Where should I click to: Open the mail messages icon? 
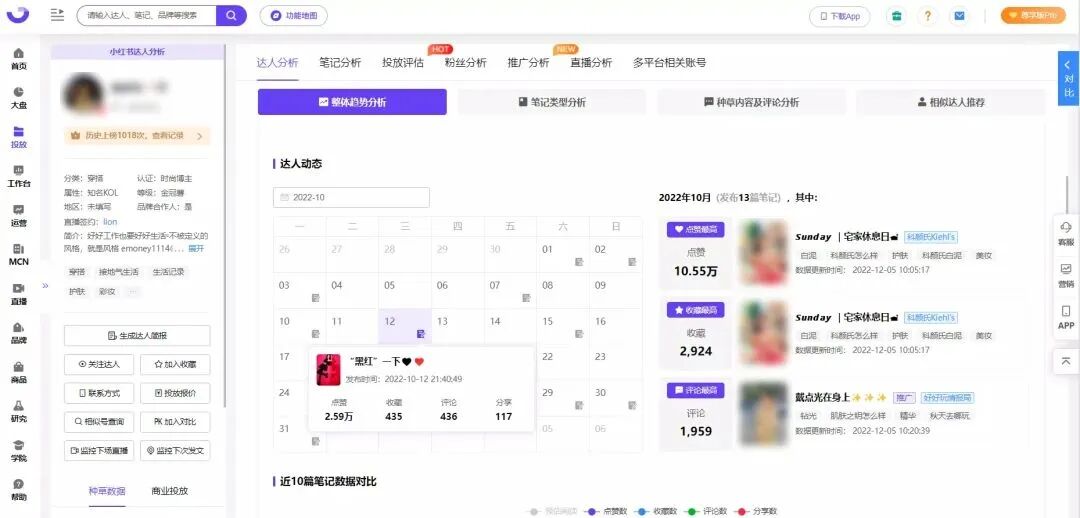959,16
